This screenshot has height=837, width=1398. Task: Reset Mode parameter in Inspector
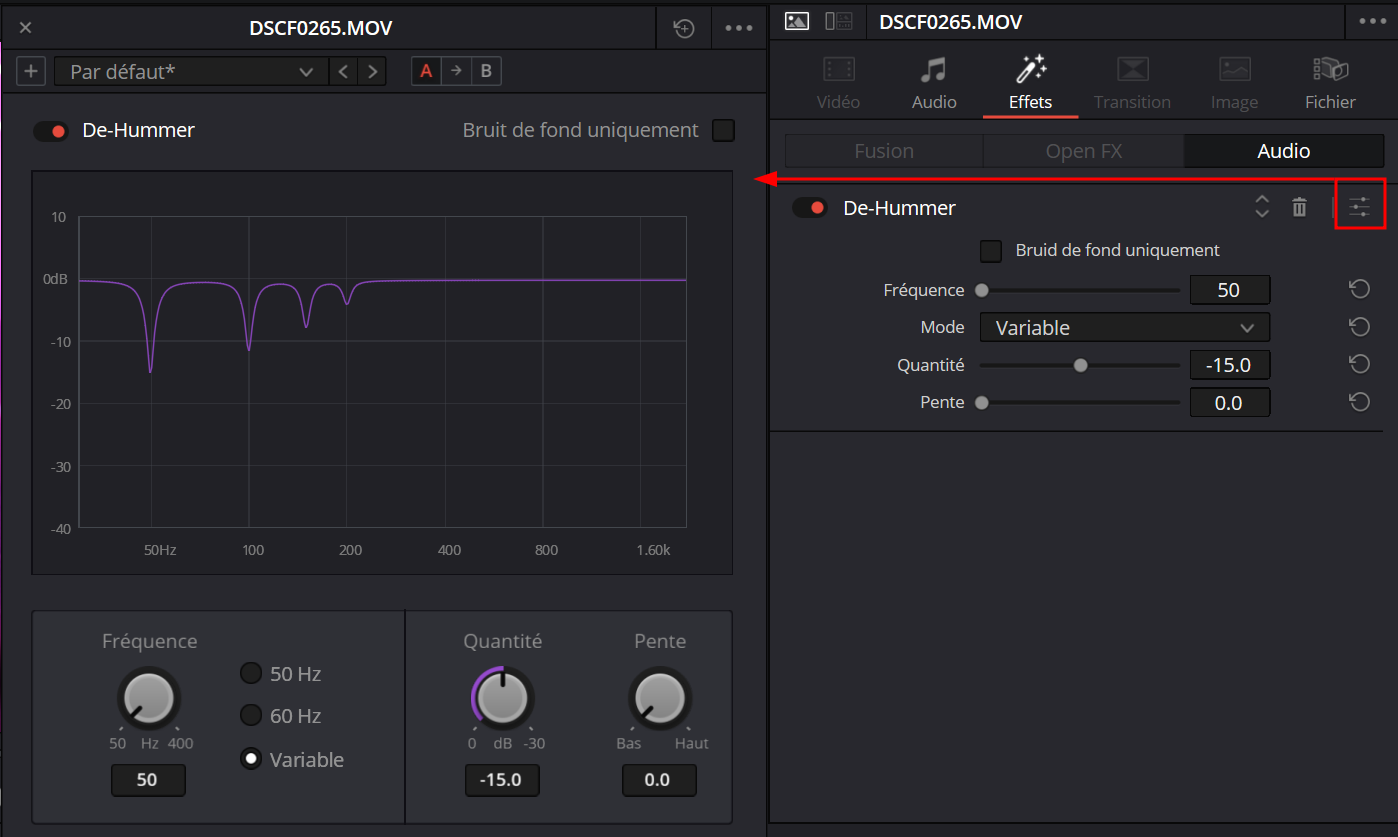coord(1359,326)
